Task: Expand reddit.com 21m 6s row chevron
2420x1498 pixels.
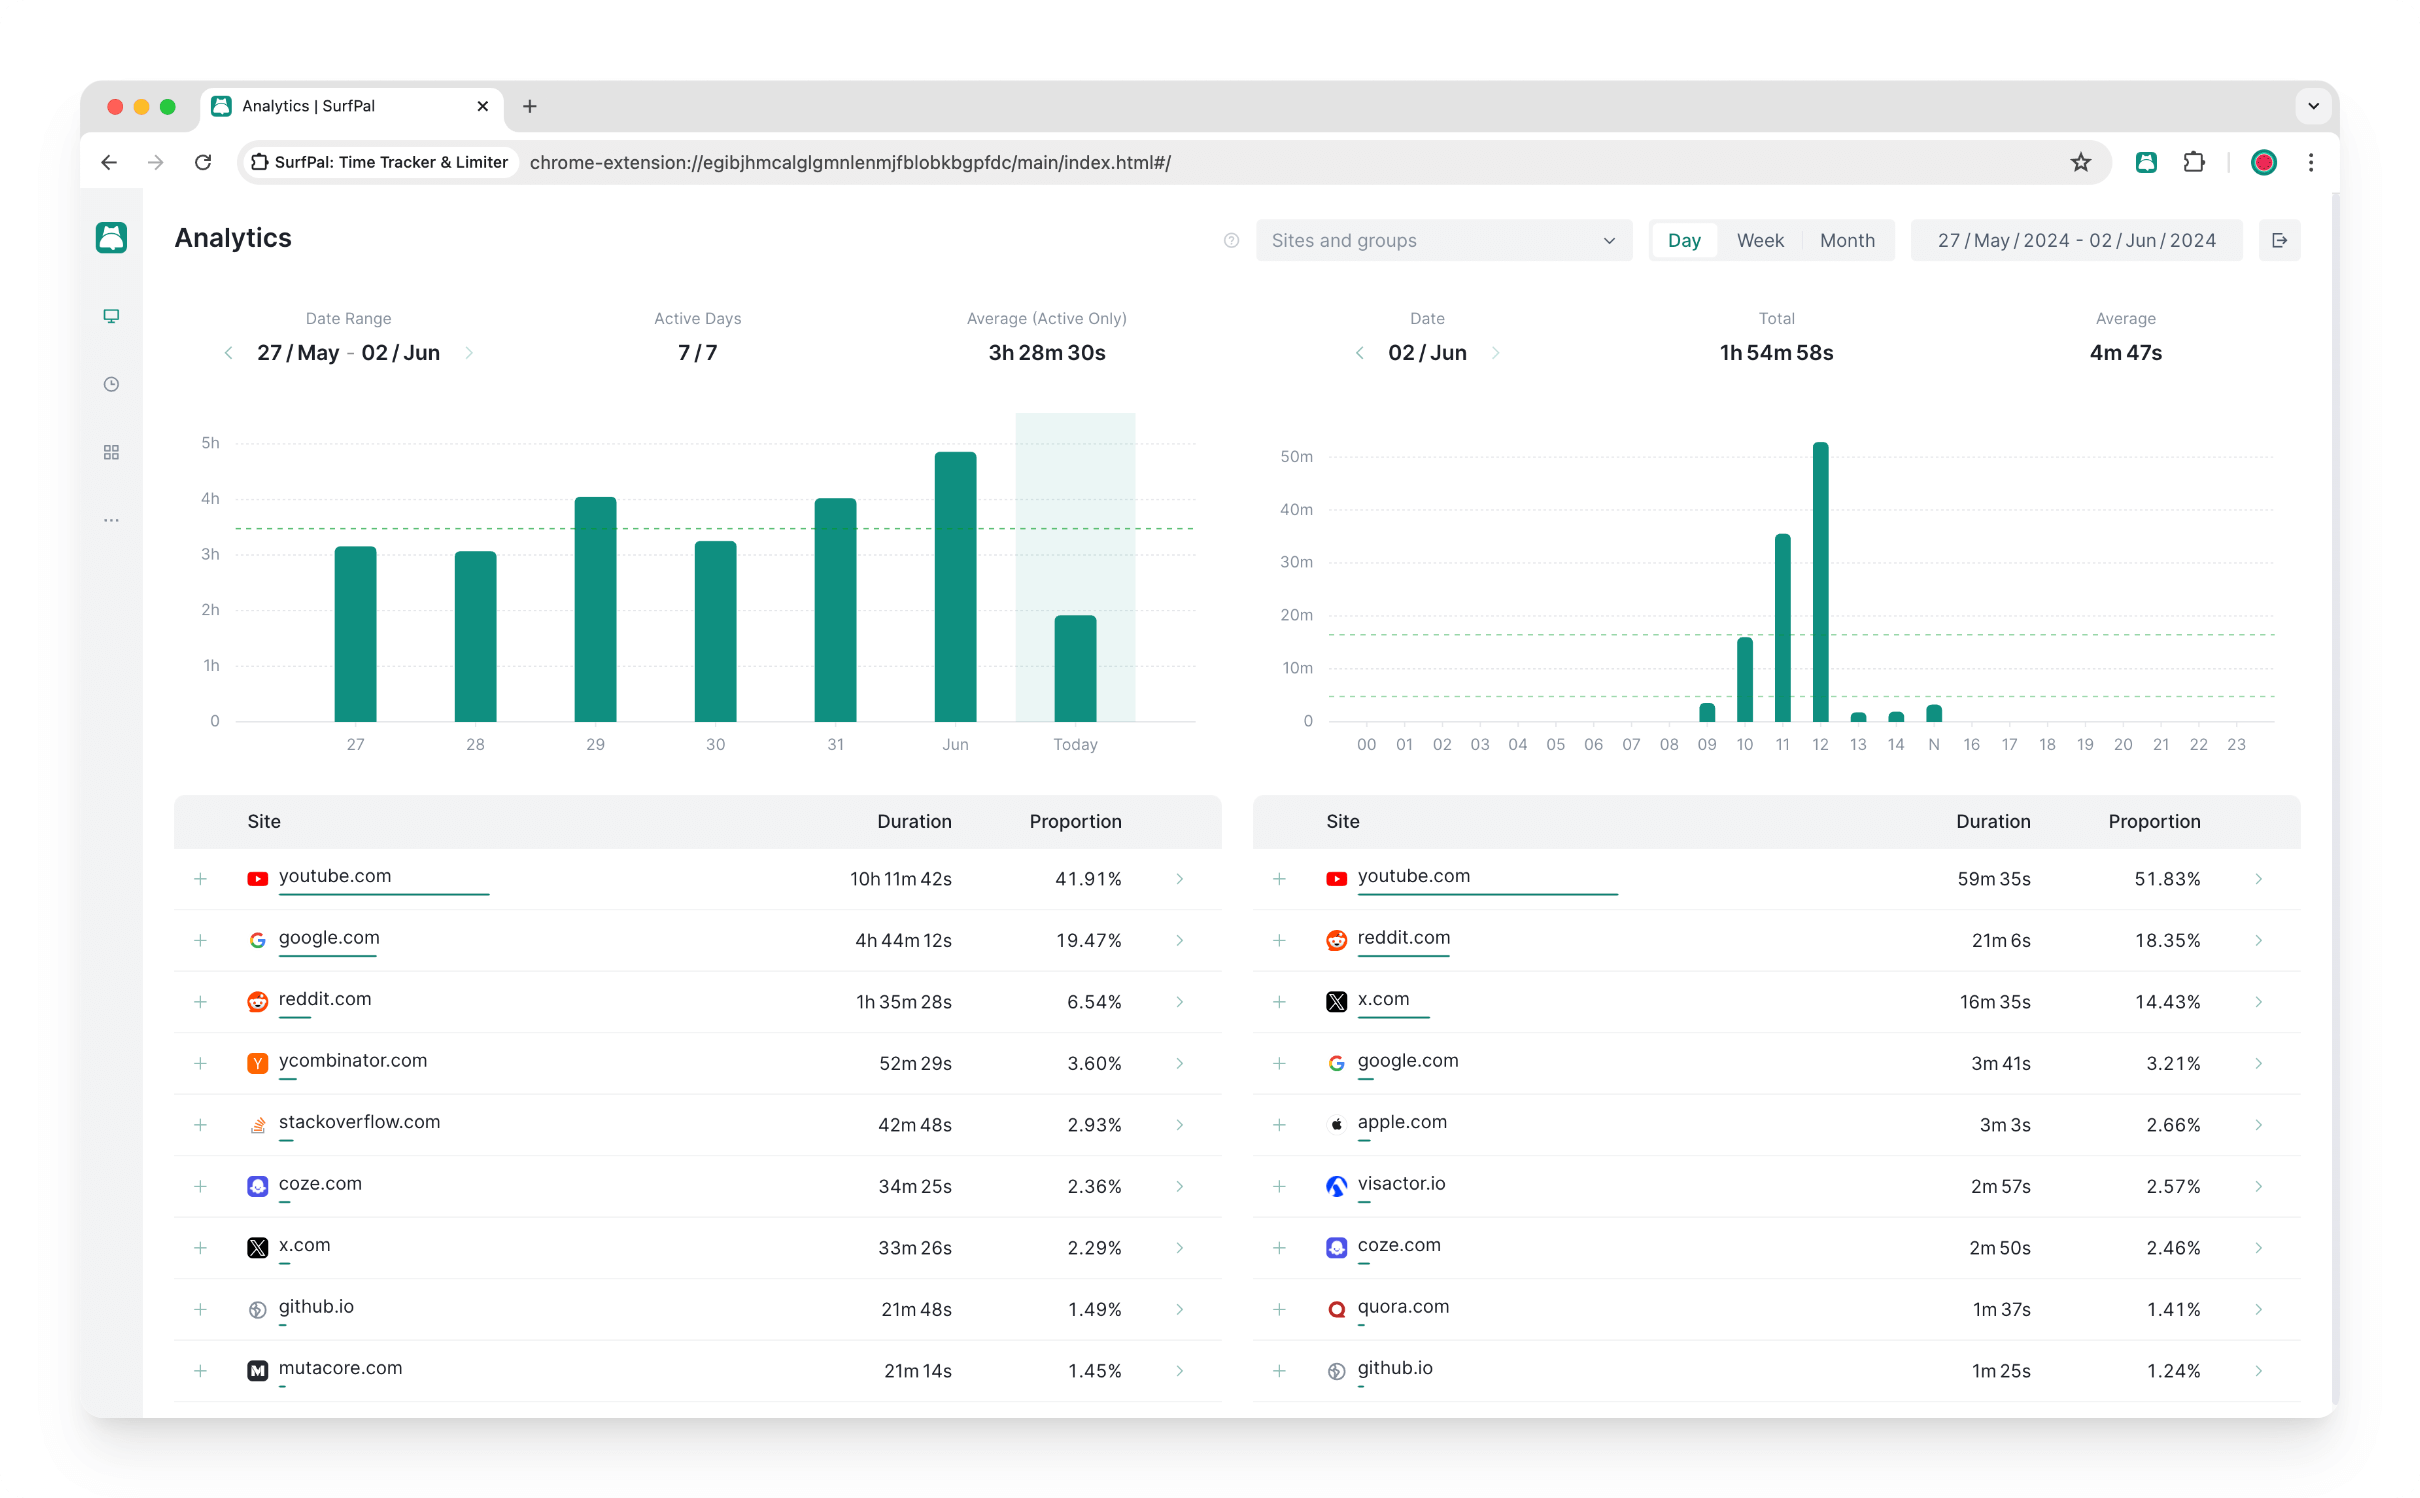Action: [2259, 940]
